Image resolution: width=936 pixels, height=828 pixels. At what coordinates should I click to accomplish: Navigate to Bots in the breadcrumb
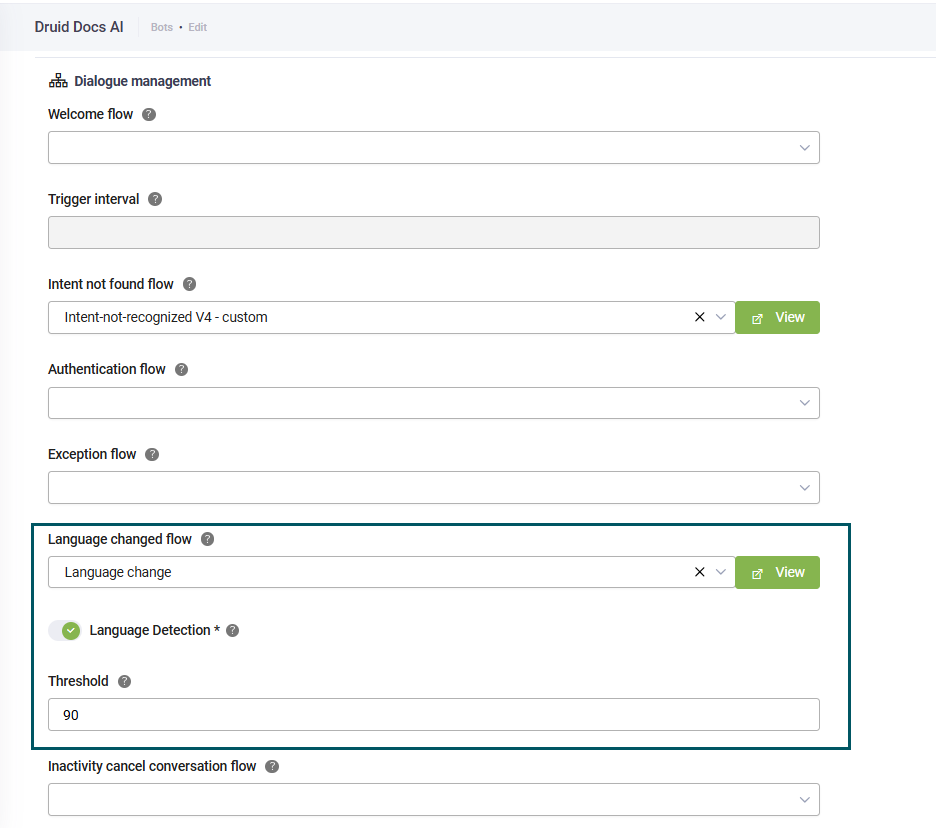161,27
